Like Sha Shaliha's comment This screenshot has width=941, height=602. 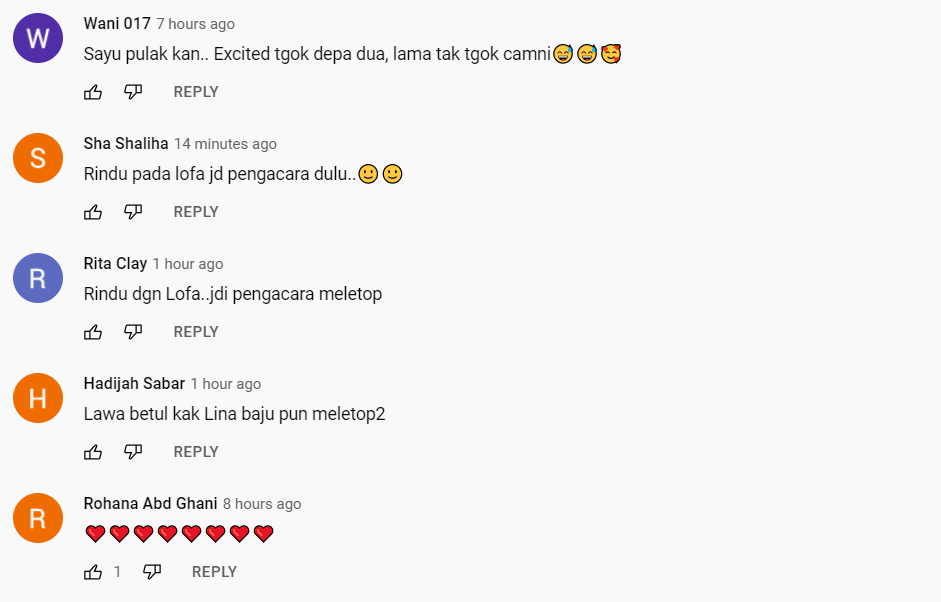(x=93, y=212)
